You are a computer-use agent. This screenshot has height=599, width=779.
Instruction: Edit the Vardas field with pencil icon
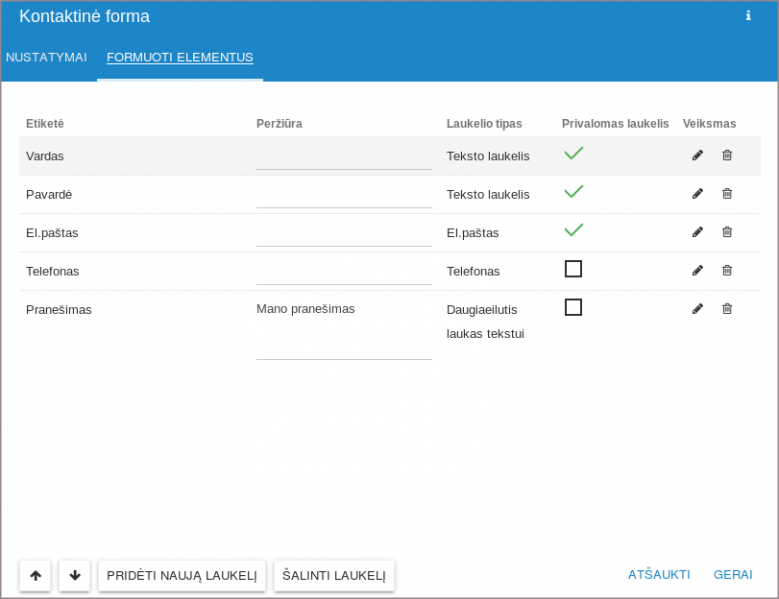pyautogui.click(x=698, y=155)
